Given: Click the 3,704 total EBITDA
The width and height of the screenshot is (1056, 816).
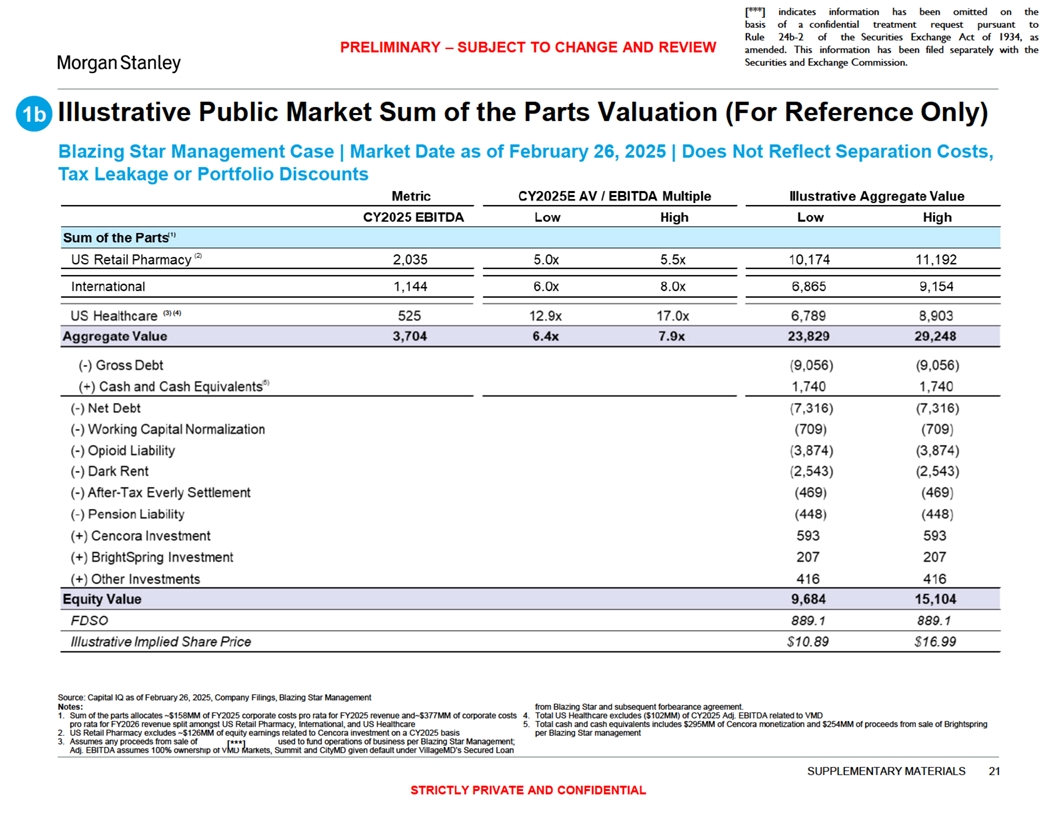Looking at the screenshot, I should [410, 336].
